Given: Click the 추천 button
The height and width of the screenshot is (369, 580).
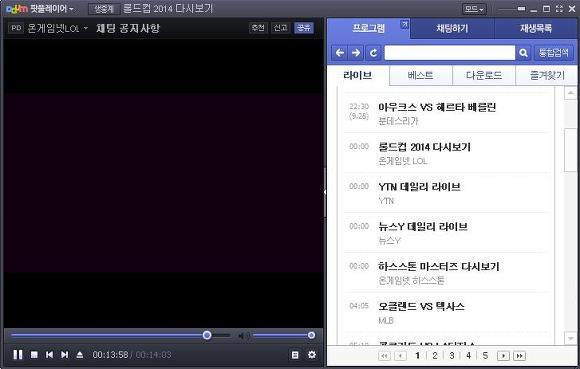Looking at the screenshot, I should click(258, 28).
